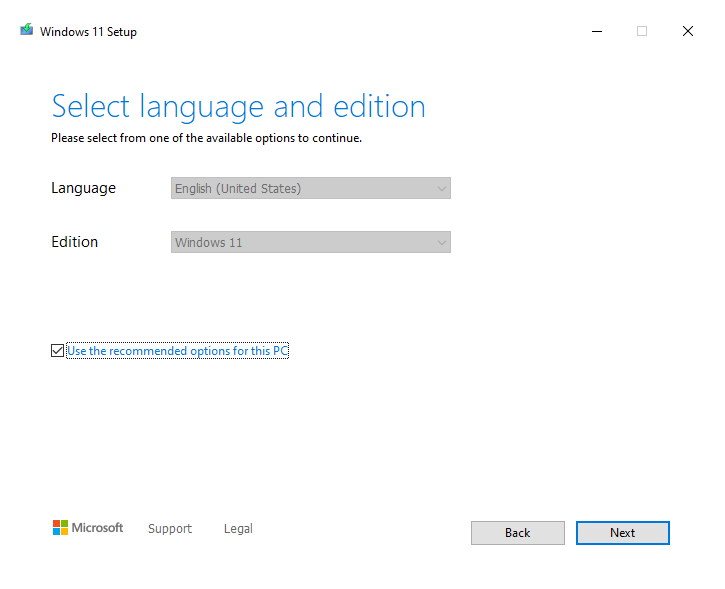Minimize the Windows 11 Setup window
Viewport: 725px width, 589px height.
(597, 31)
